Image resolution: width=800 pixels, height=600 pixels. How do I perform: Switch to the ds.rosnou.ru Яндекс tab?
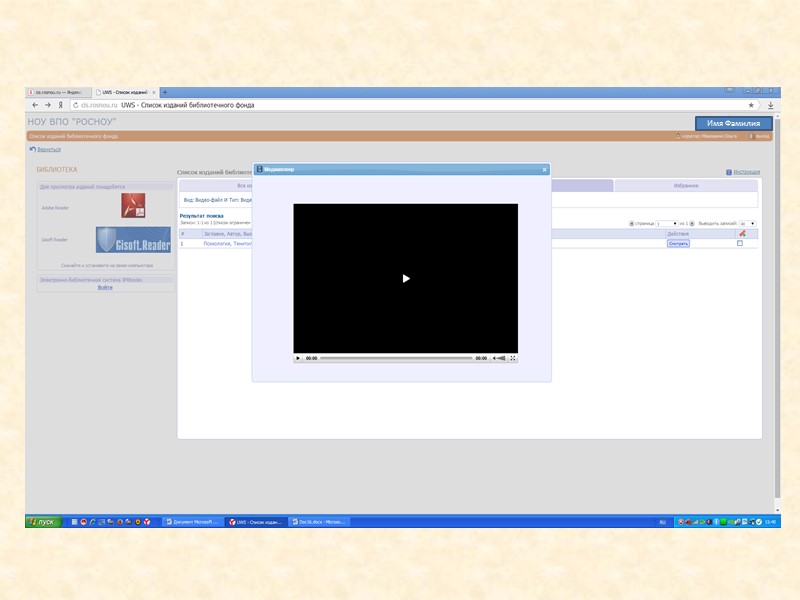[x=58, y=92]
